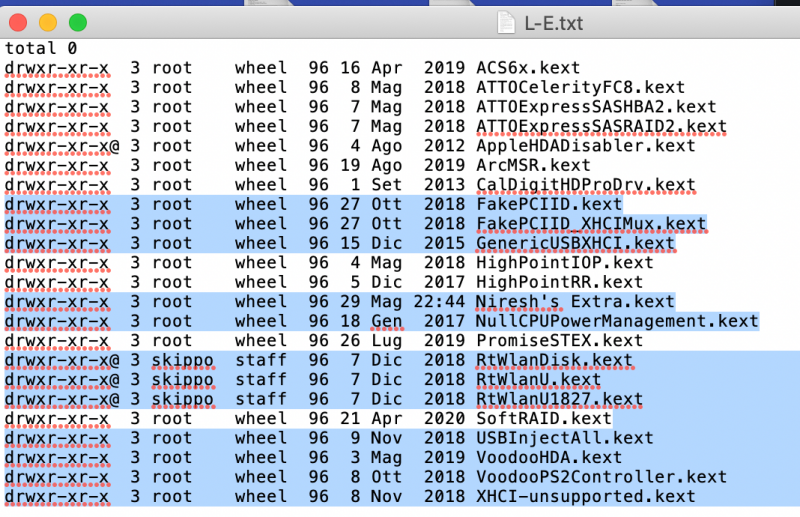Image resolution: width=800 pixels, height=517 pixels.
Task: Click VoodooPS2Controller.kext text
Action: (601, 477)
